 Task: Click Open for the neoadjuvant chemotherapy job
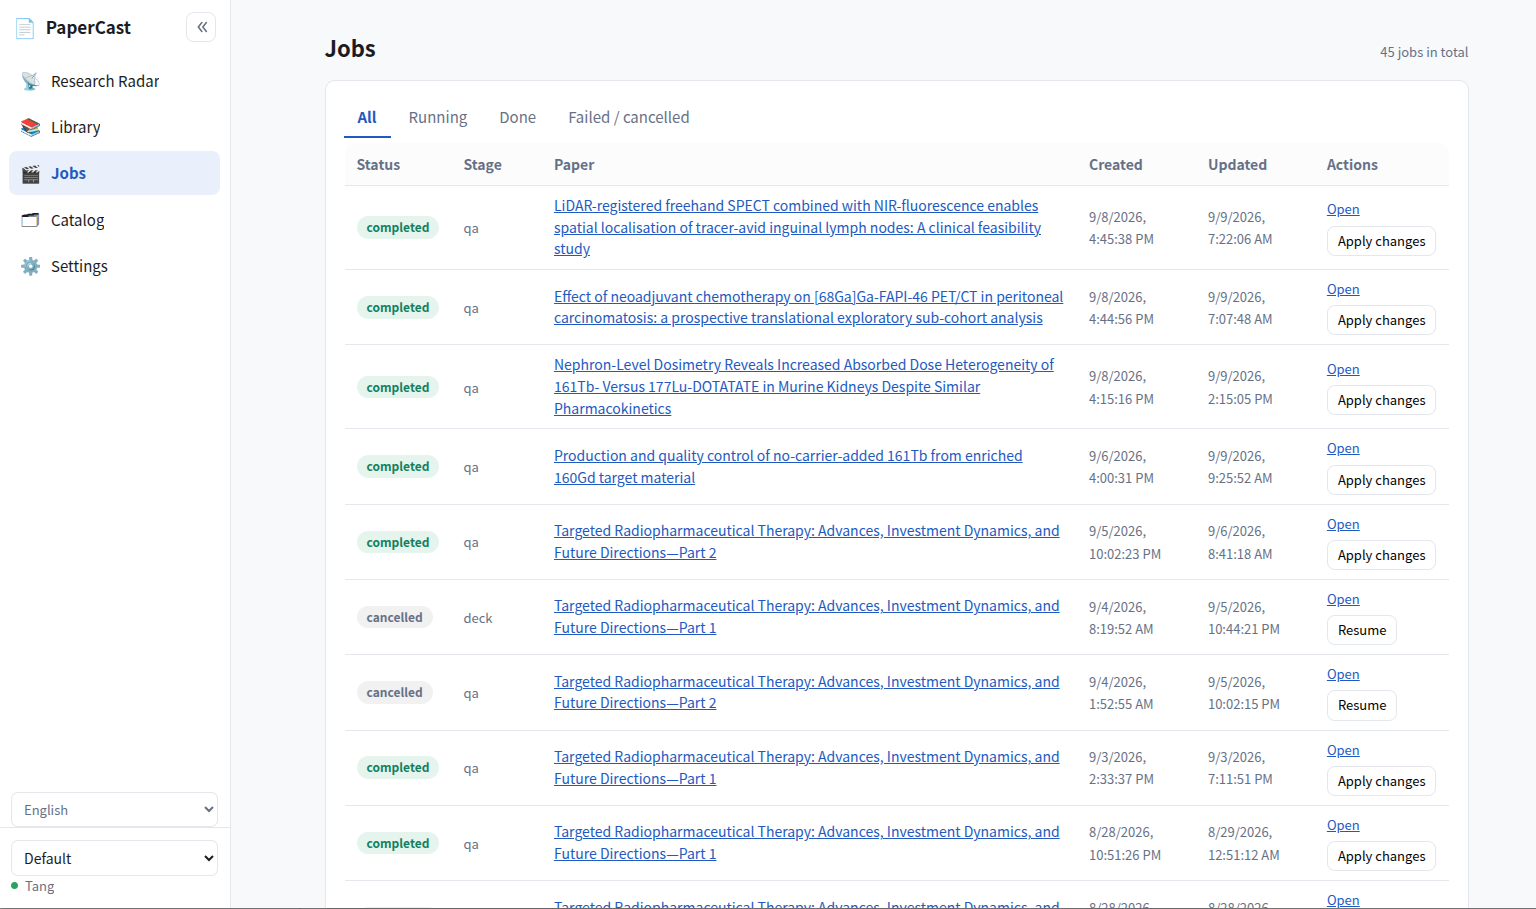[1343, 289]
